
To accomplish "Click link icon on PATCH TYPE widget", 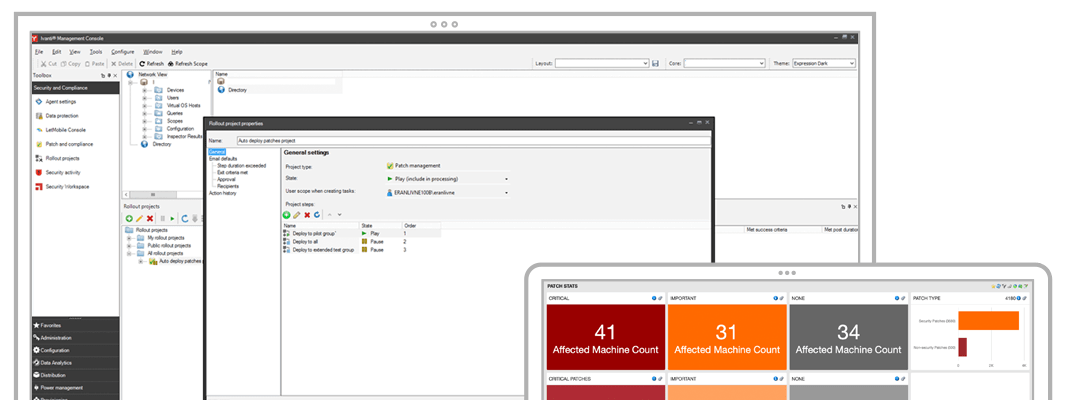I will point(1025,298).
